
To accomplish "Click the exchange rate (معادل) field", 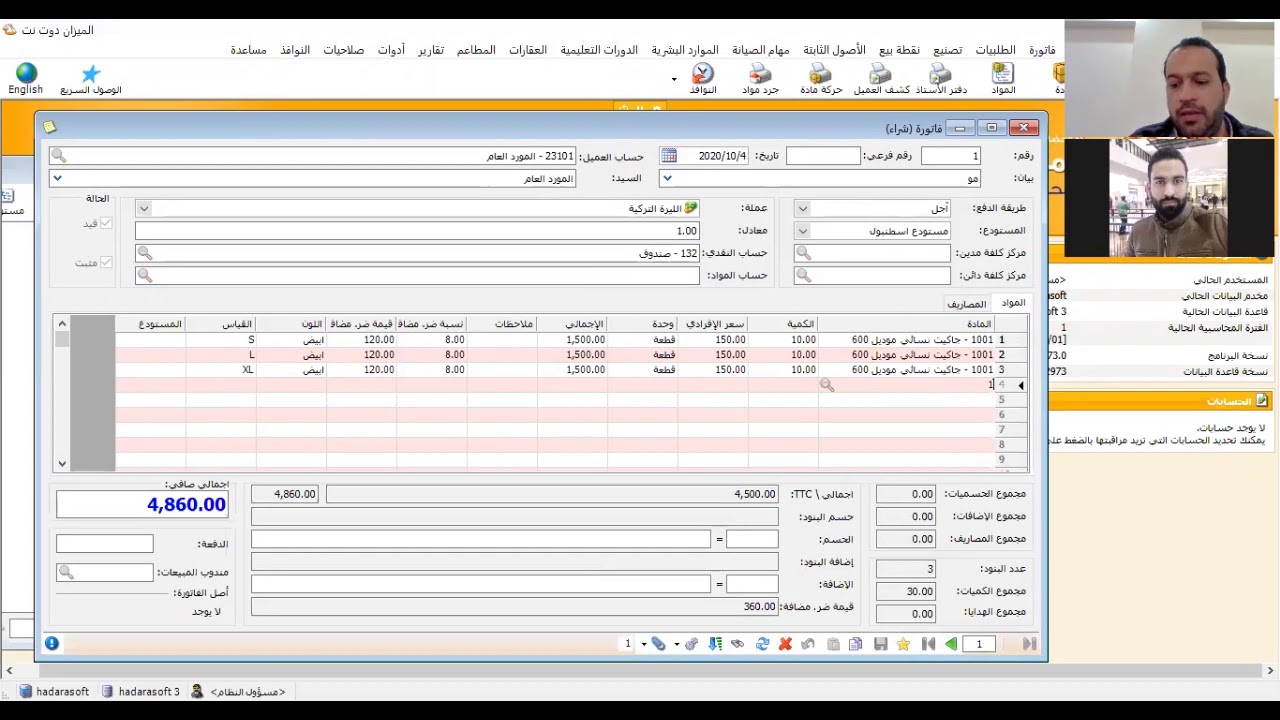I will (417, 231).
